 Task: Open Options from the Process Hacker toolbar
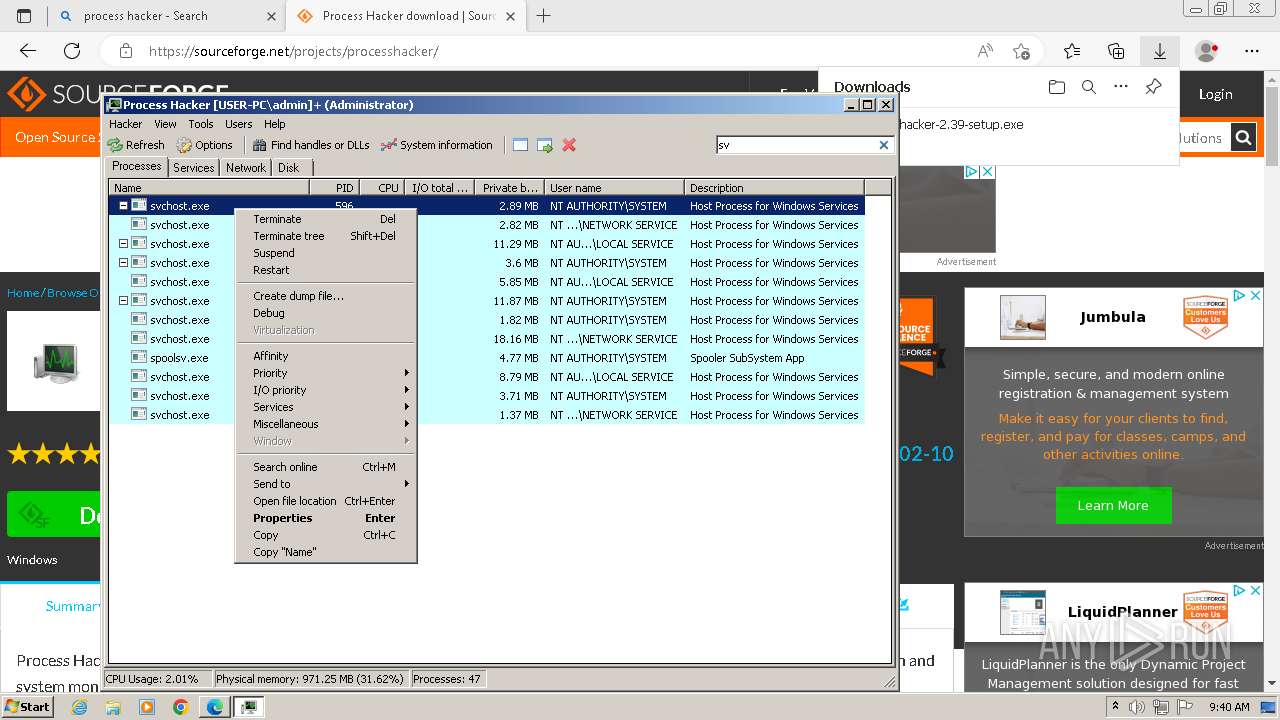204,145
